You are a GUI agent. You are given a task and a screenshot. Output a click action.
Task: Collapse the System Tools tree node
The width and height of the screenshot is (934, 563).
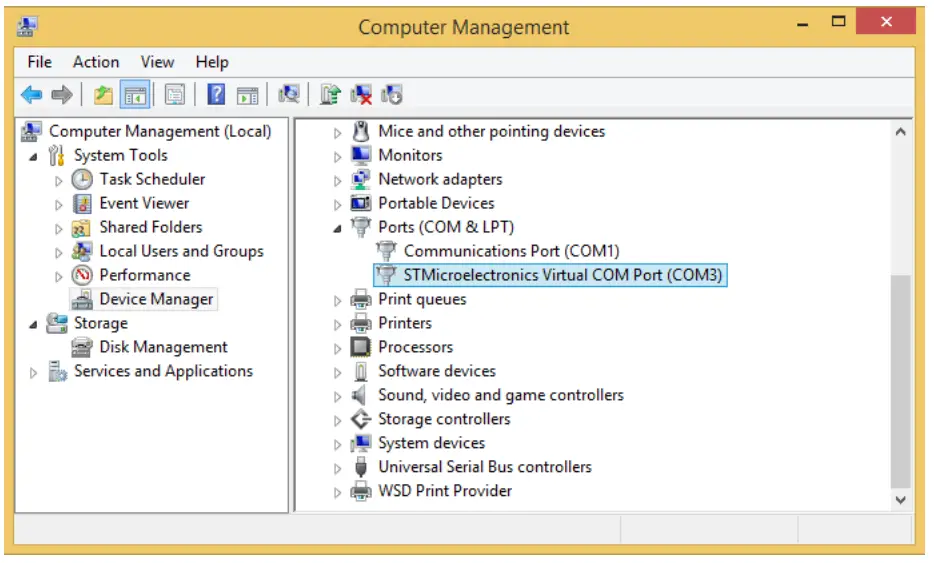coord(33,156)
